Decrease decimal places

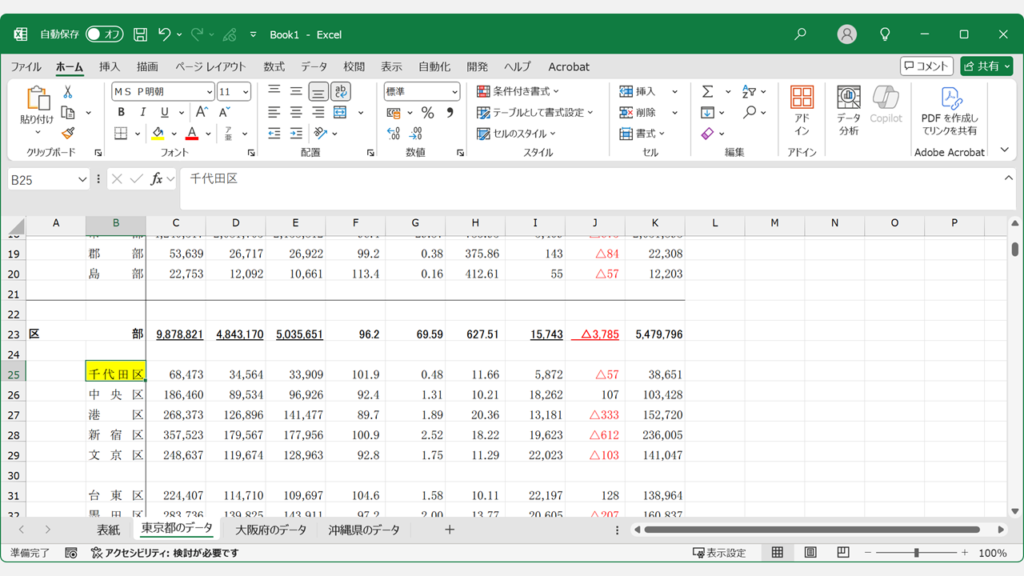coord(416,133)
